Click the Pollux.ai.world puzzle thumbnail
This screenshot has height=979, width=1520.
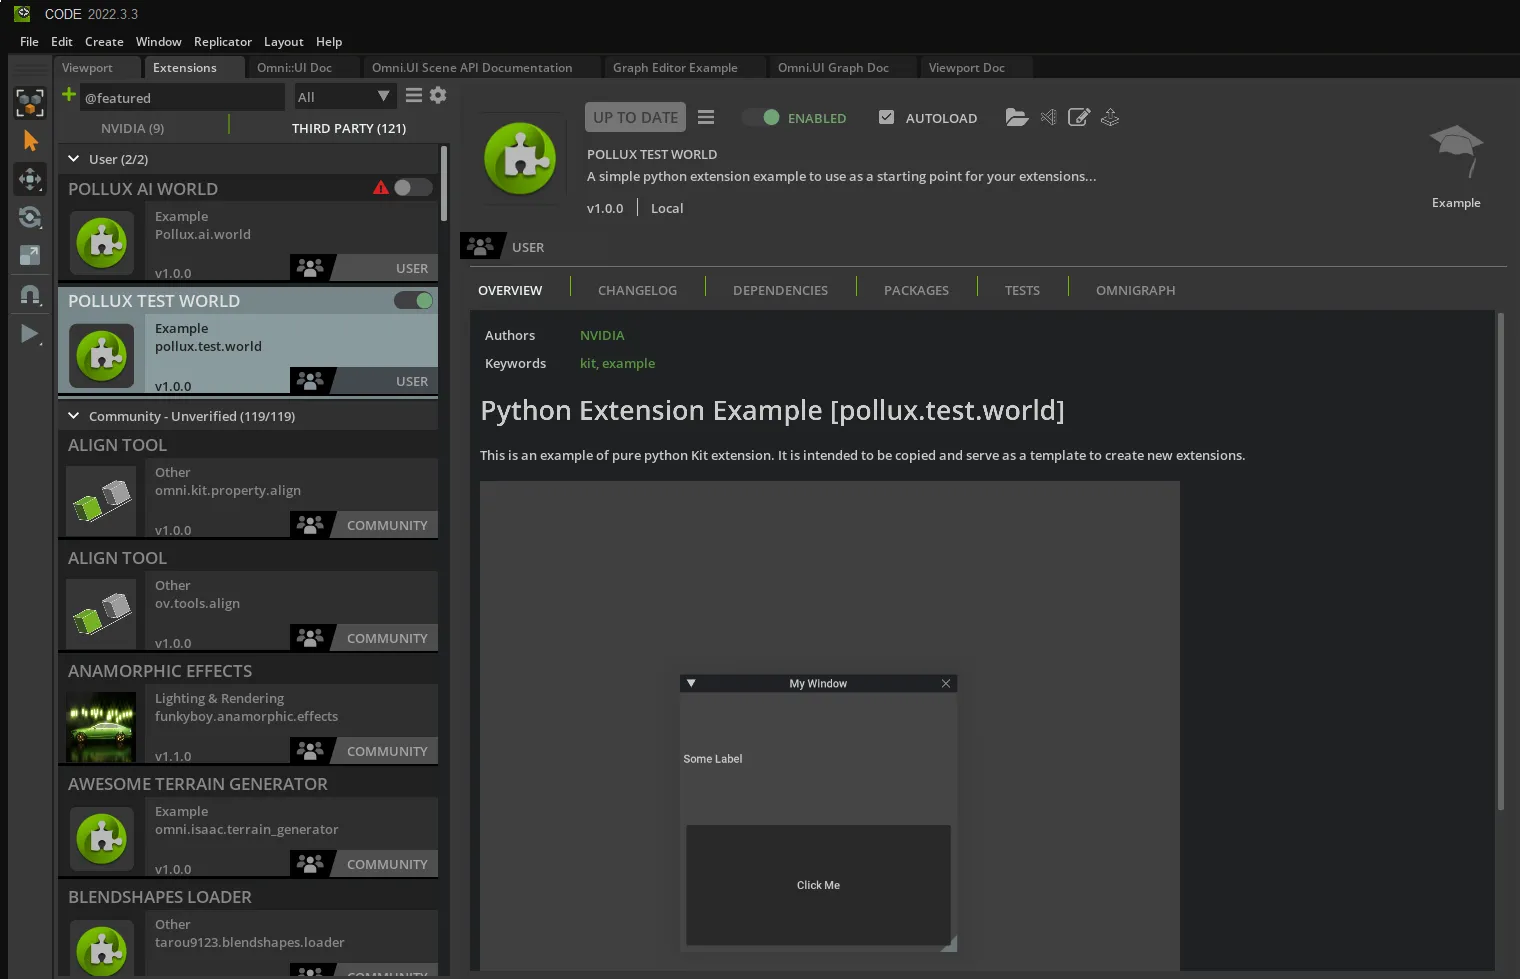pyautogui.click(x=101, y=243)
